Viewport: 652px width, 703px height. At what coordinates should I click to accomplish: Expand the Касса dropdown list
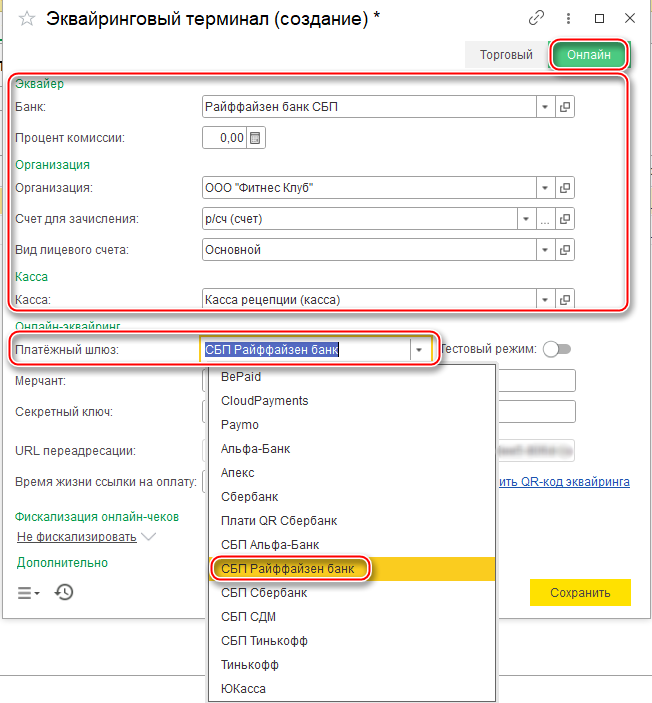click(545, 299)
